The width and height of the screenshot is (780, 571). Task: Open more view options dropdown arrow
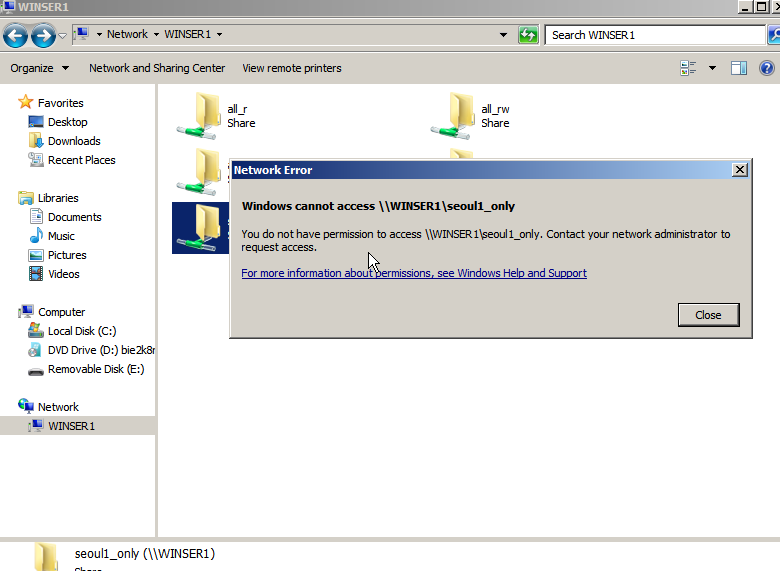pos(712,68)
